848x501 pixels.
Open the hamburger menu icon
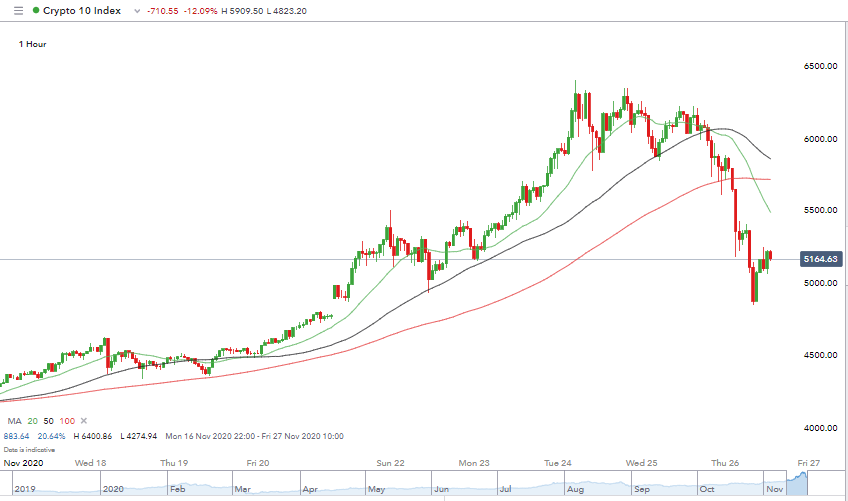[18, 11]
